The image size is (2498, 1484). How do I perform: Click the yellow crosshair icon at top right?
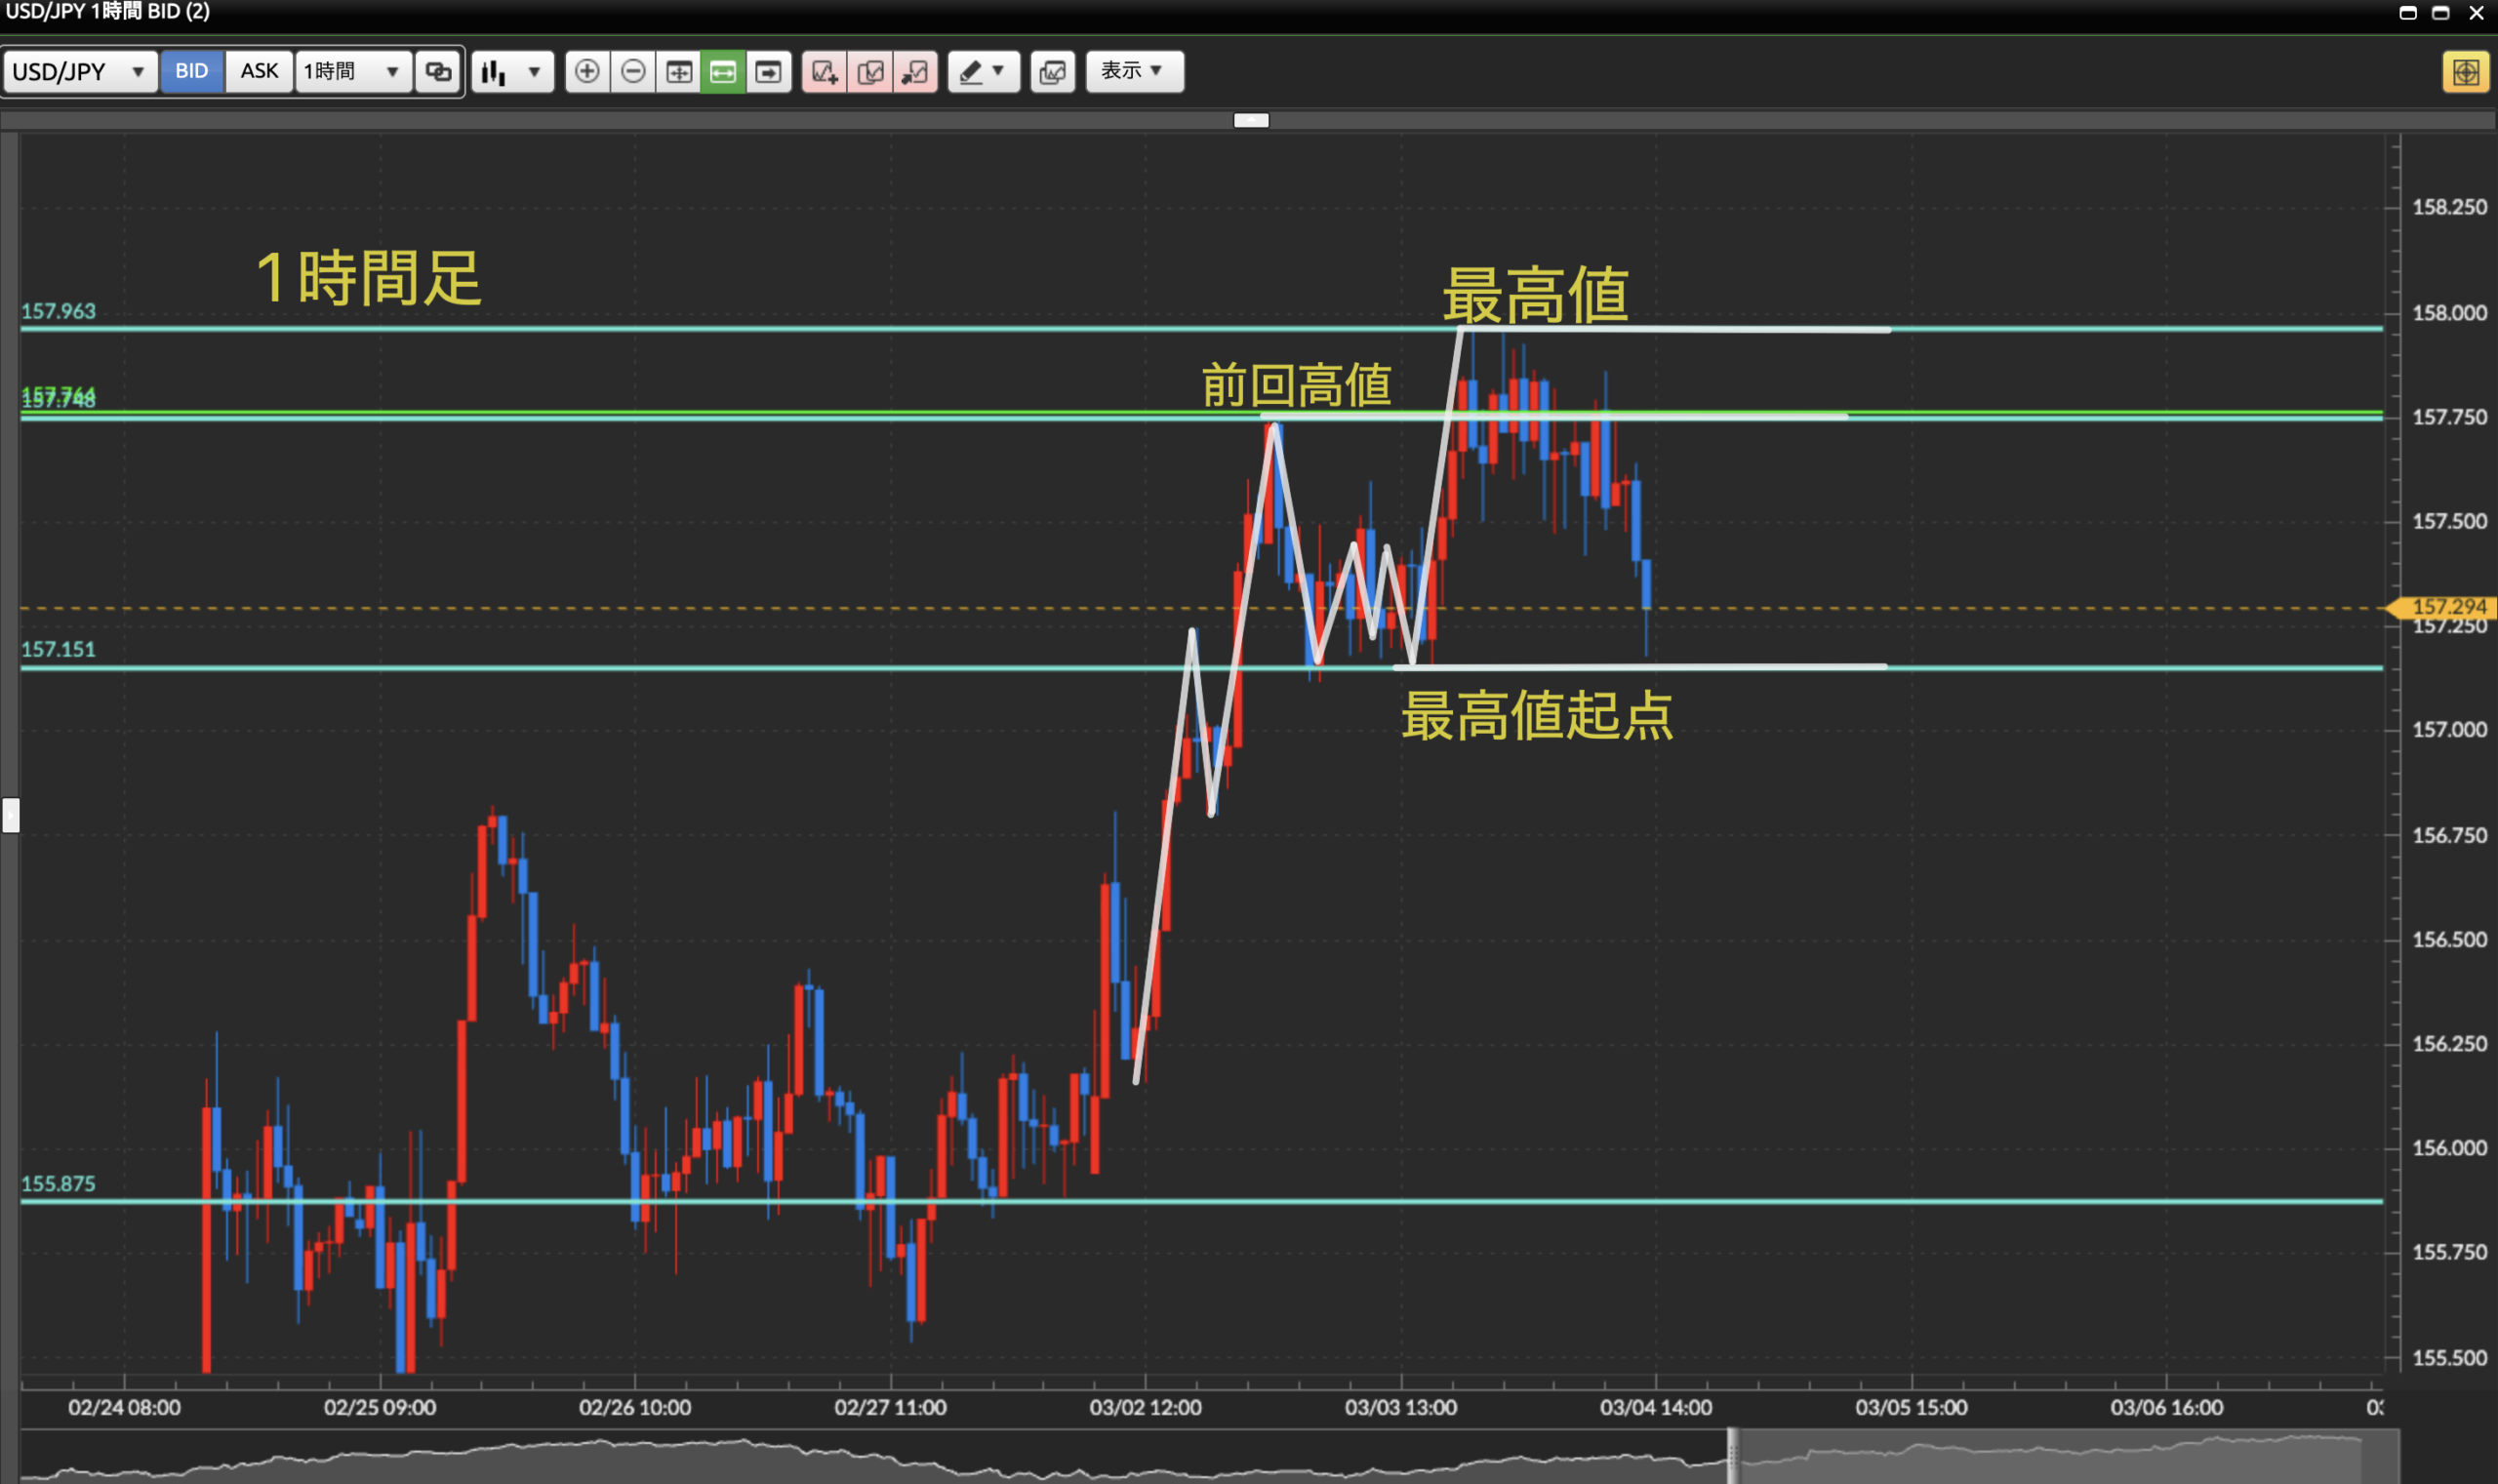click(x=2465, y=72)
